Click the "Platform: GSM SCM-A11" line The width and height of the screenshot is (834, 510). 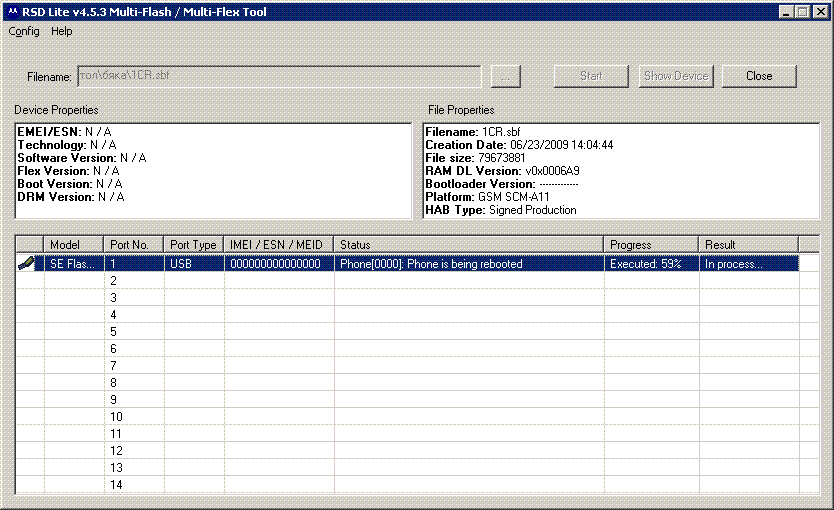click(x=487, y=197)
